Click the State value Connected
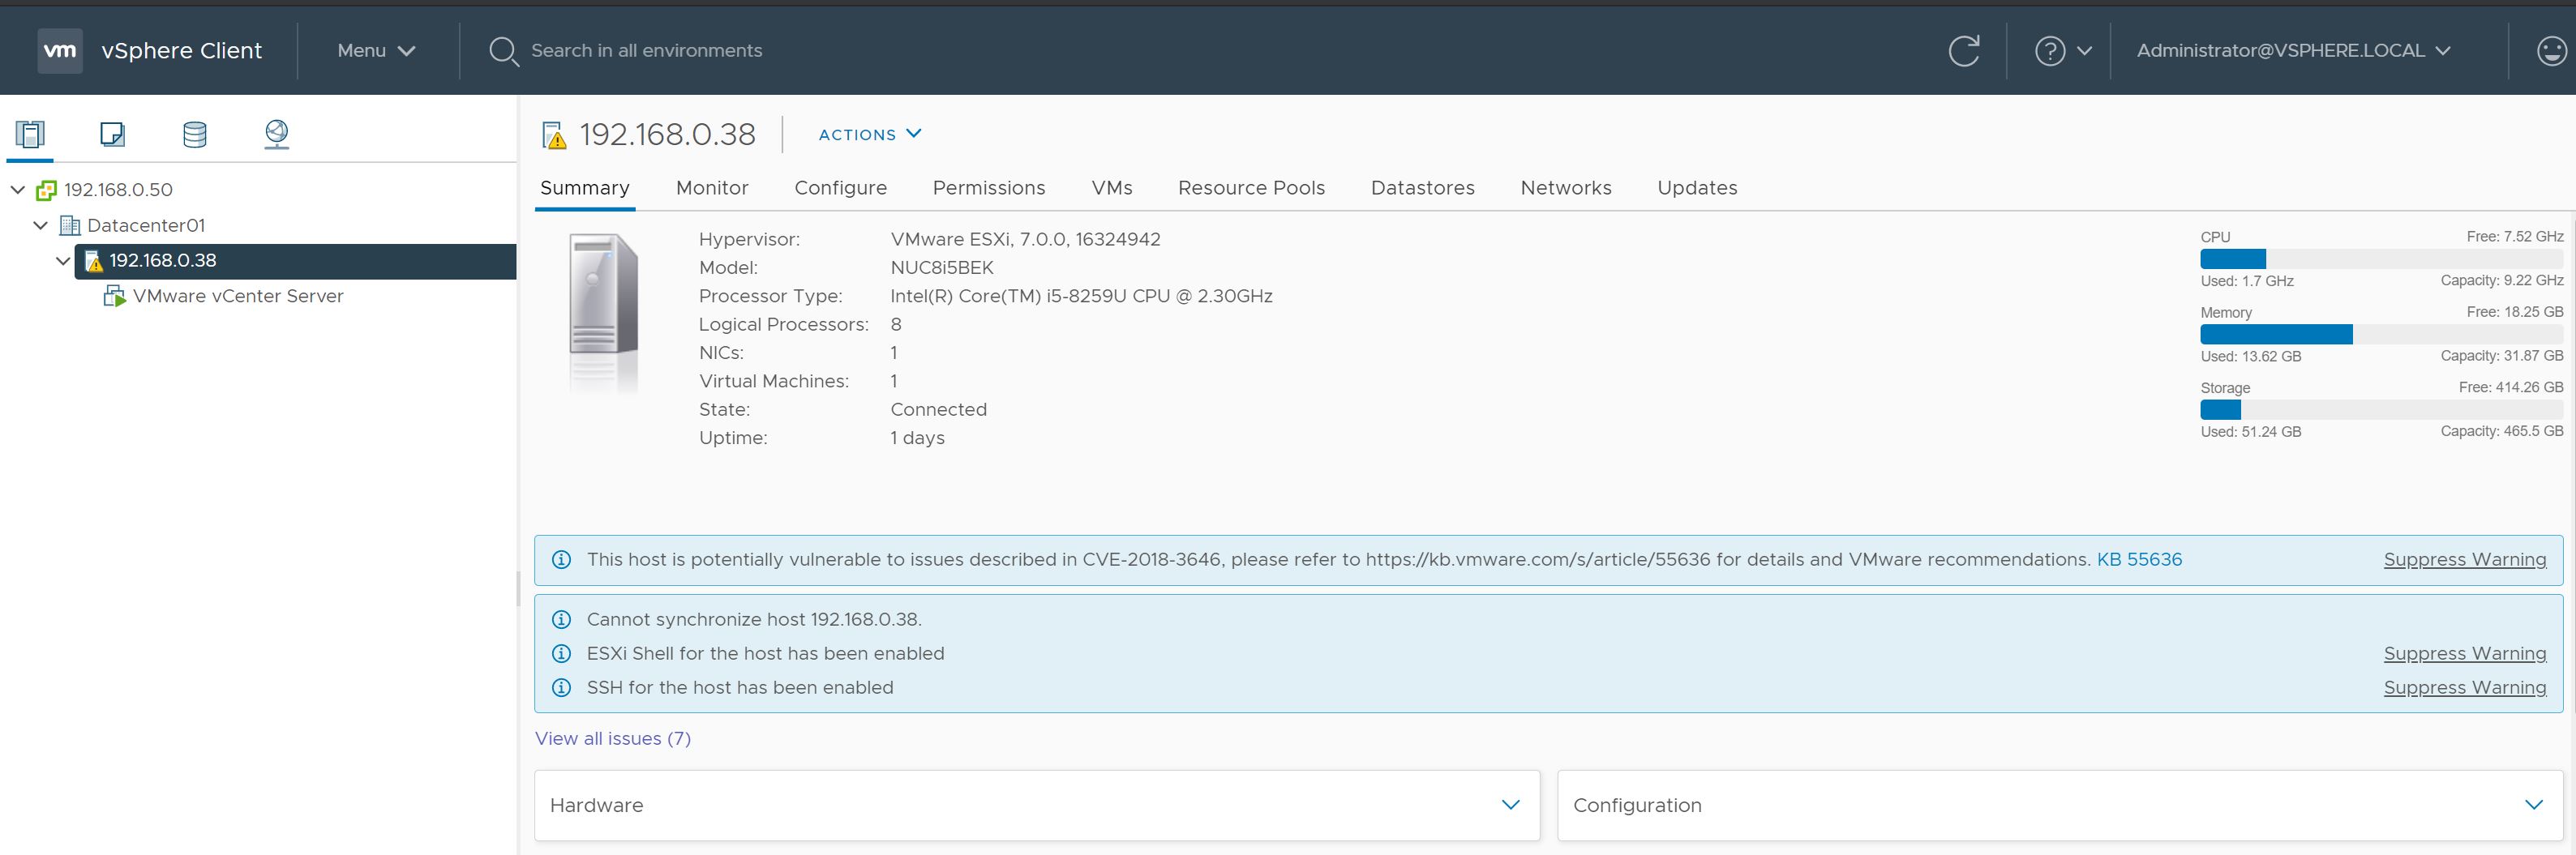The height and width of the screenshot is (855, 2576). pos(939,410)
